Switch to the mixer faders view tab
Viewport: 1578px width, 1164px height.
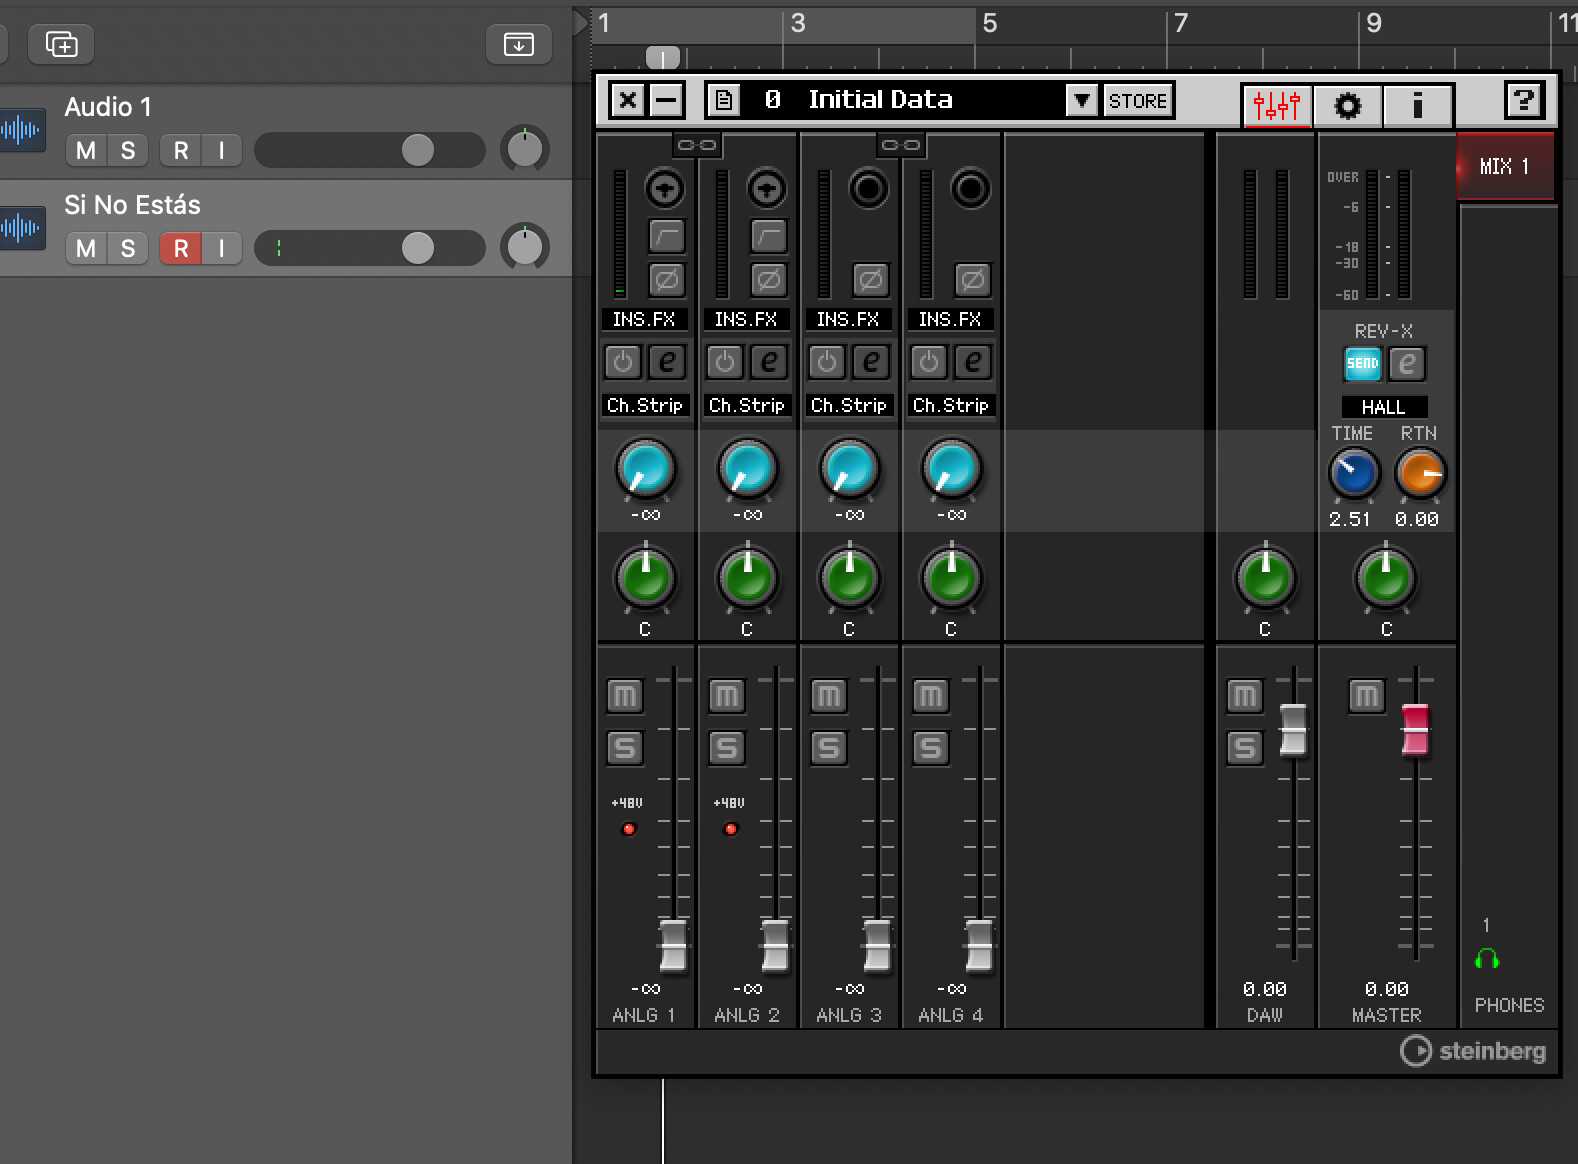1277,104
